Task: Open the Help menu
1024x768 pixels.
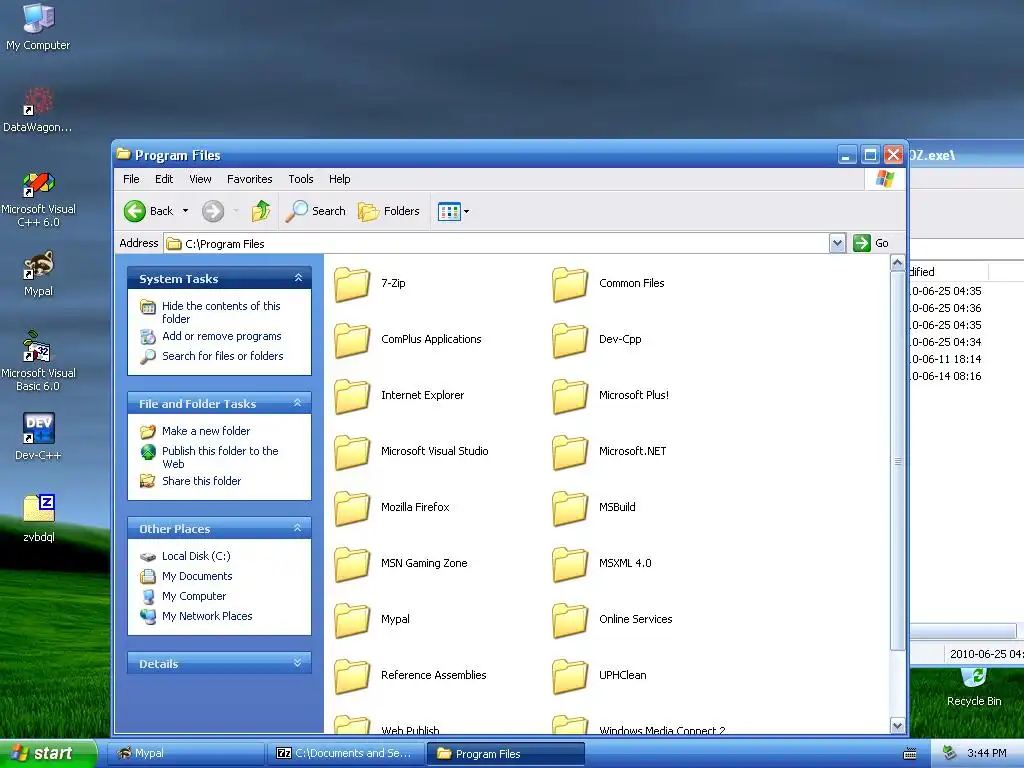Action: pyautogui.click(x=339, y=179)
